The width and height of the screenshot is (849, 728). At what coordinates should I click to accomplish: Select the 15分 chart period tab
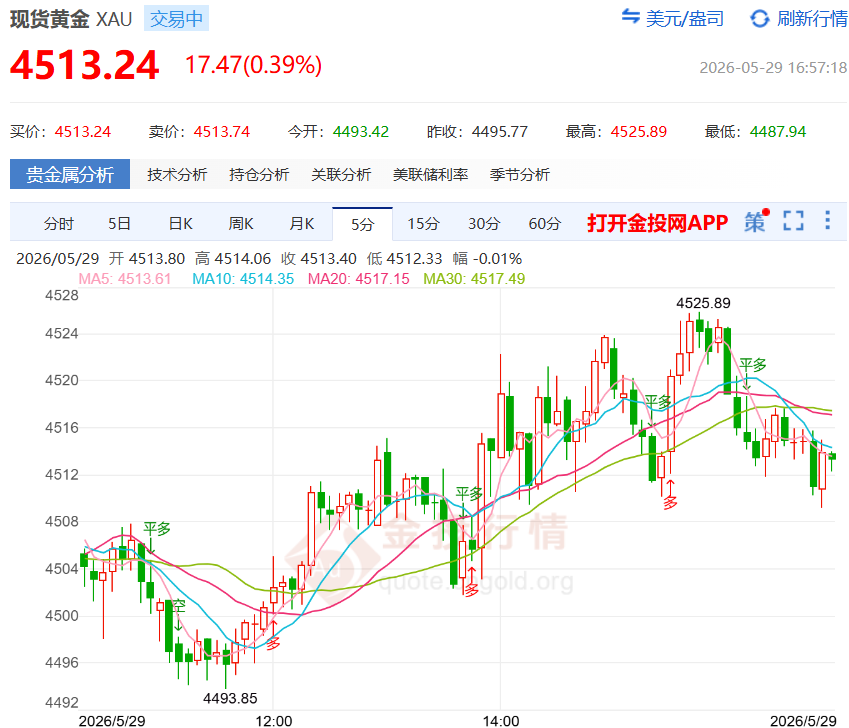(423, 224)
